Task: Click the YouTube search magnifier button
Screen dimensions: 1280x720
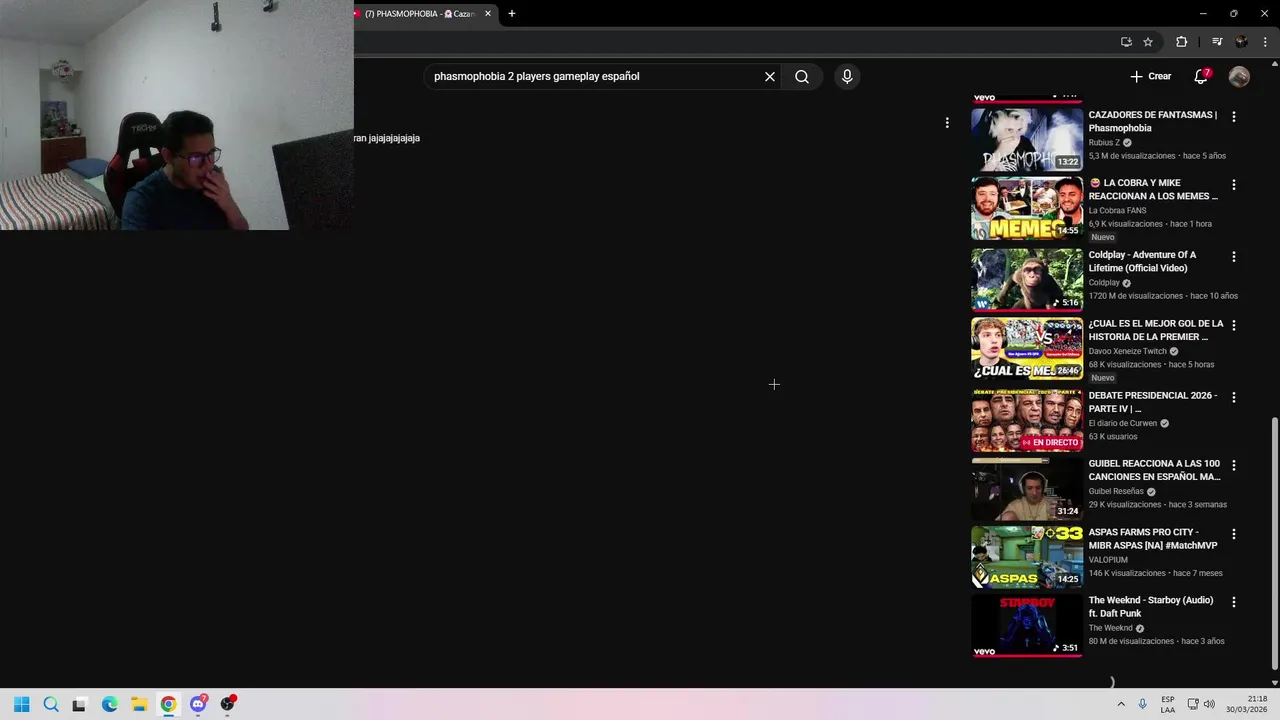Action: [802, 76]
